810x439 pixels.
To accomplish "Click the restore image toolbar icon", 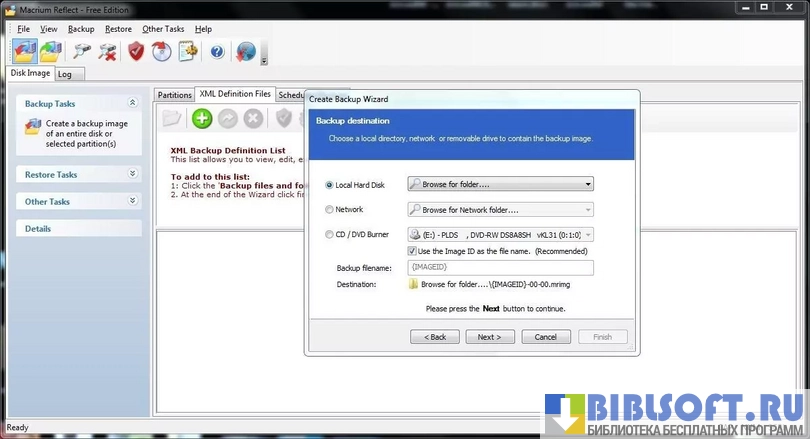I will (x=48, y=51).
